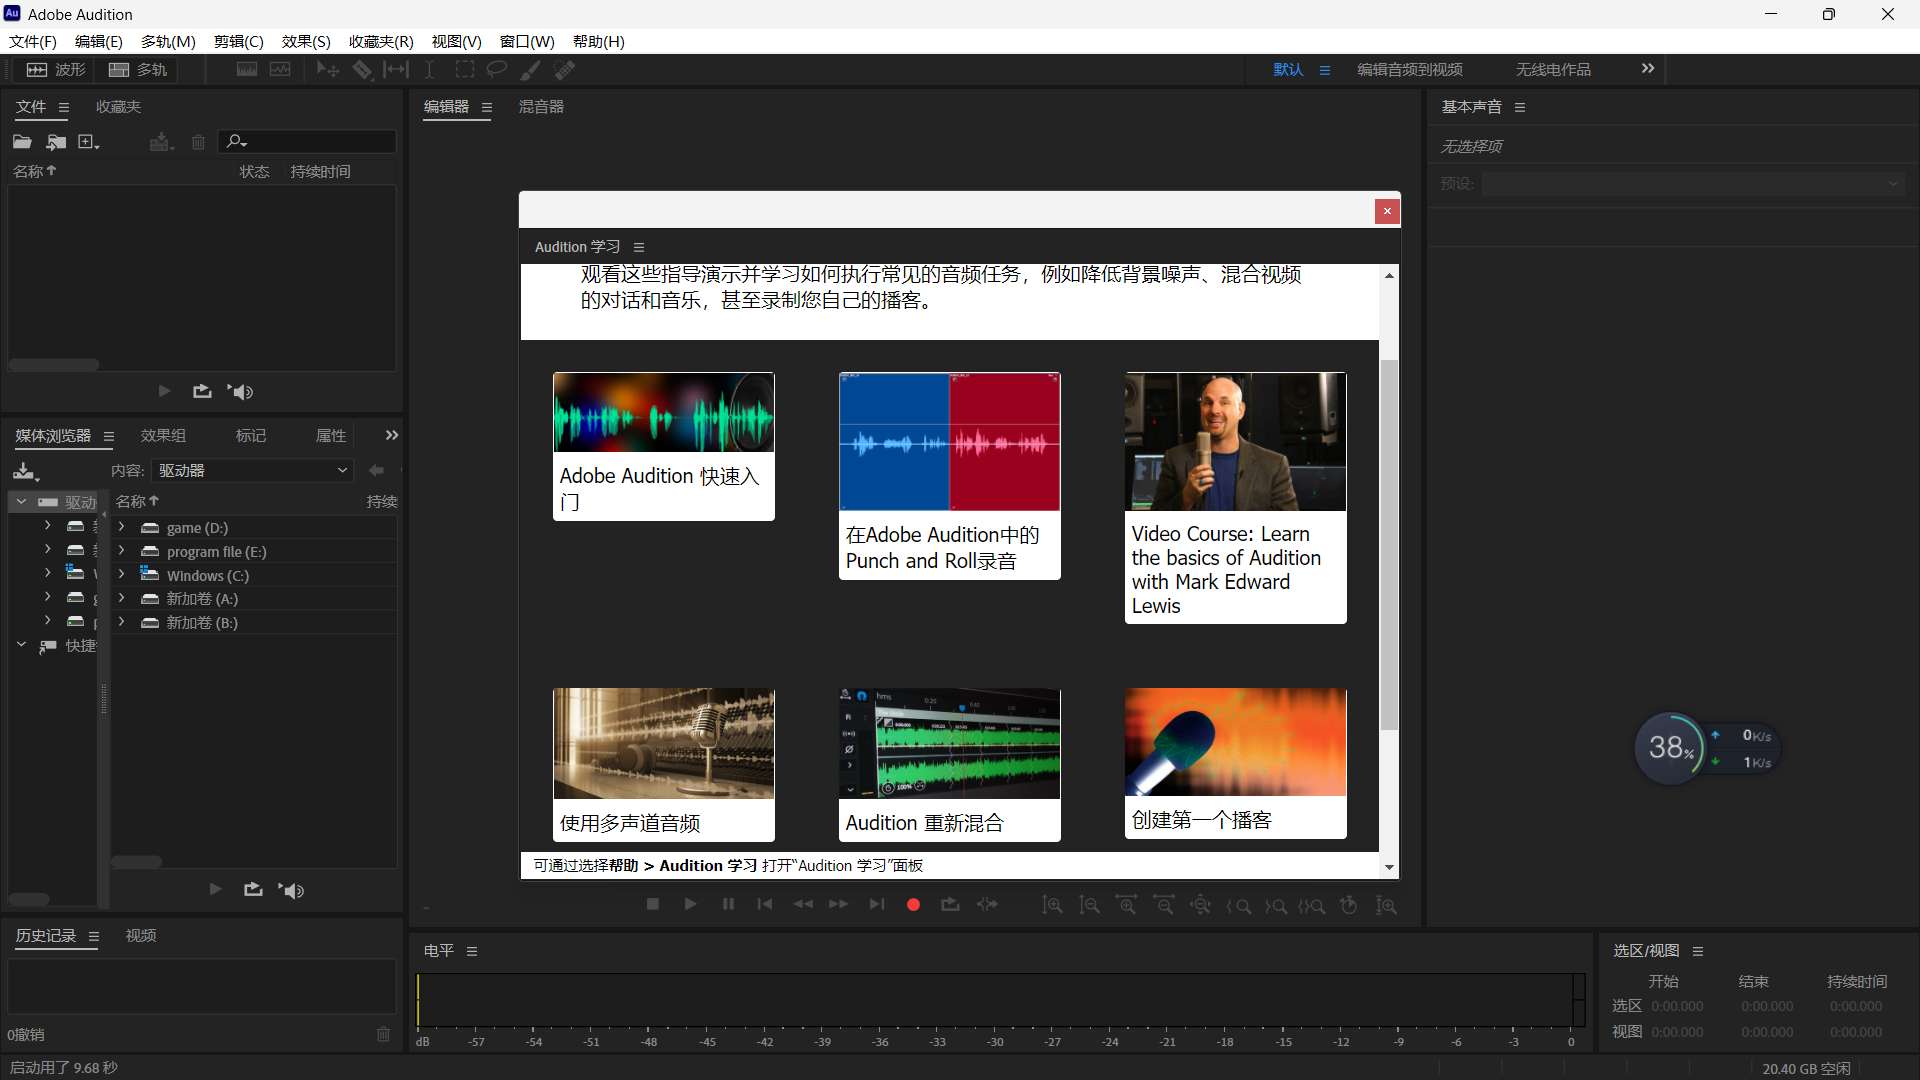
Task: Show more panel tabs beside 属性
Action: click(x=392, y=435)
